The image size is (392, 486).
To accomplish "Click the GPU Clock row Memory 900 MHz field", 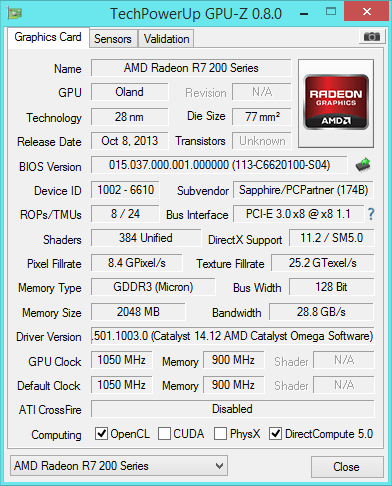I will point(233,360).
